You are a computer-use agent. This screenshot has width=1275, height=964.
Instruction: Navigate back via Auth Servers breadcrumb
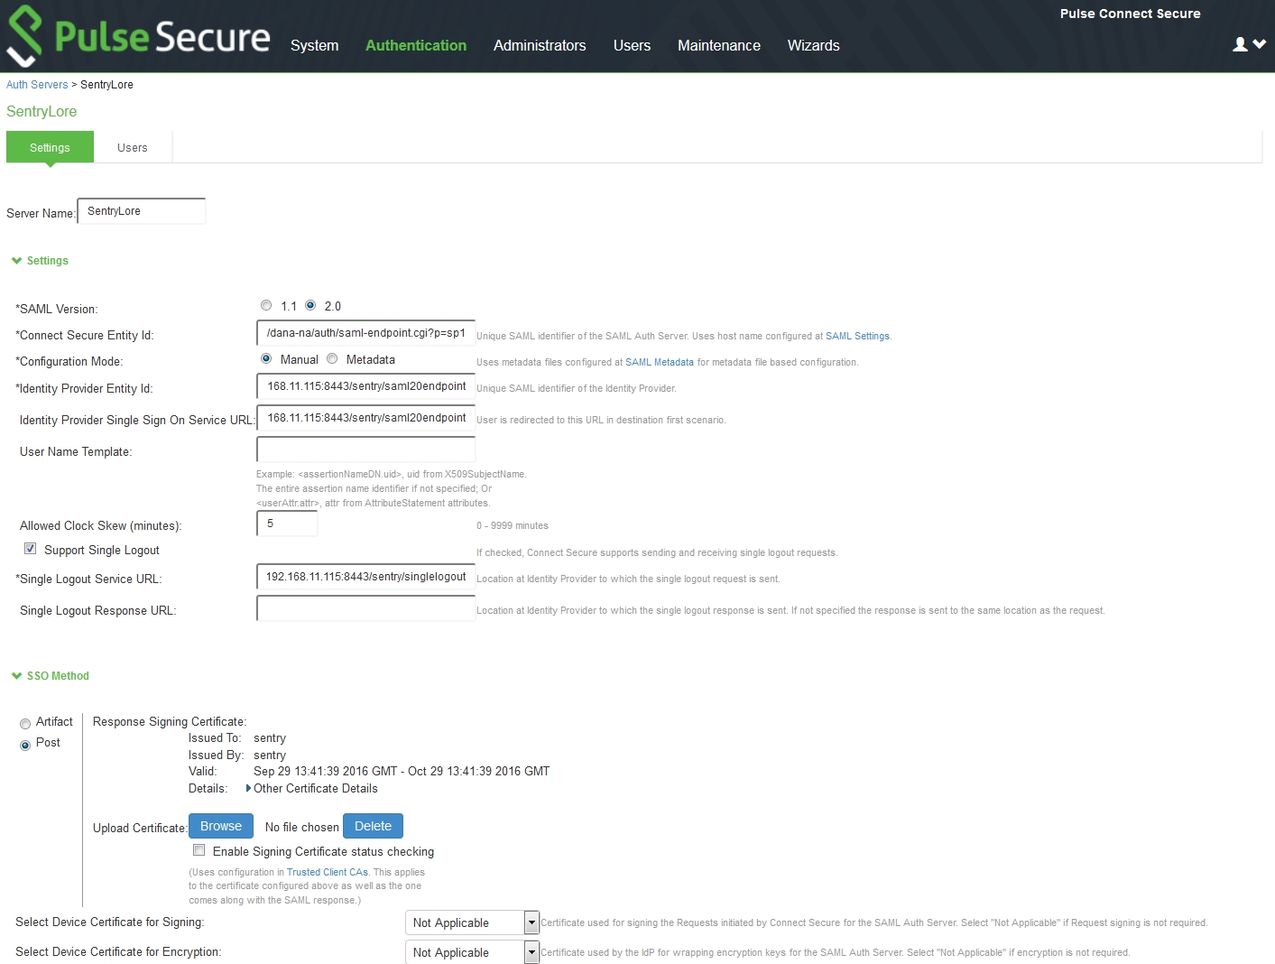pos(36,84)
